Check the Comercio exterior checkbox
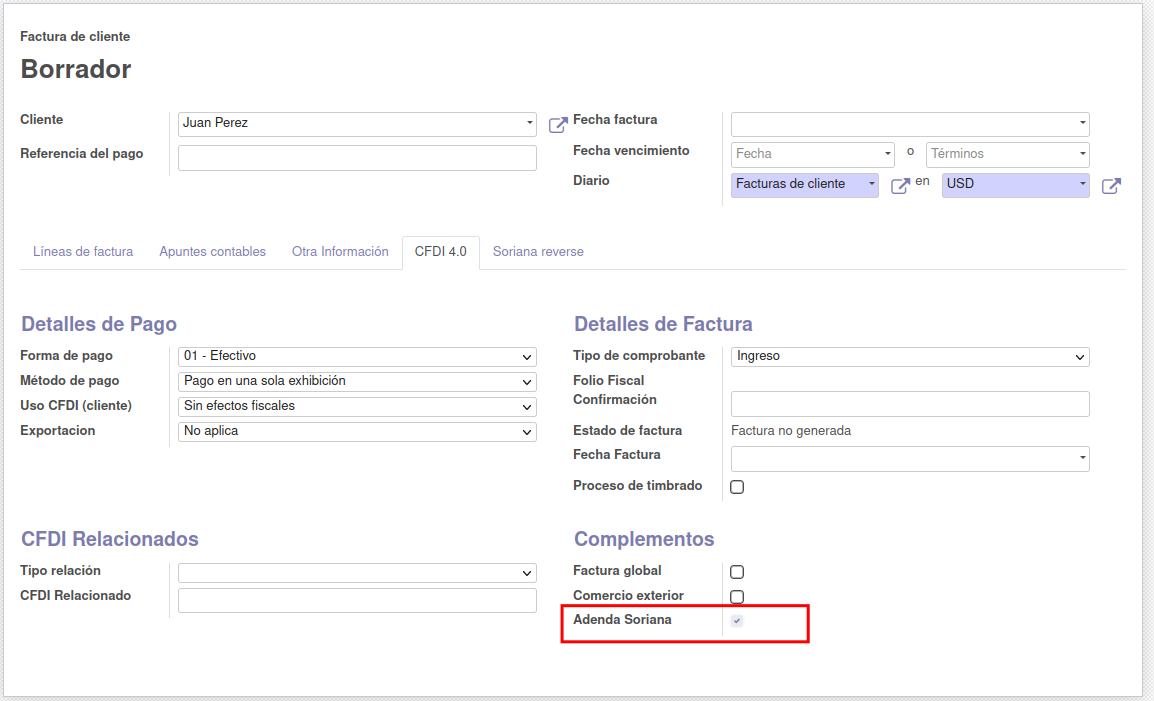Screen dimensions: 1154x701 [737, 597]
